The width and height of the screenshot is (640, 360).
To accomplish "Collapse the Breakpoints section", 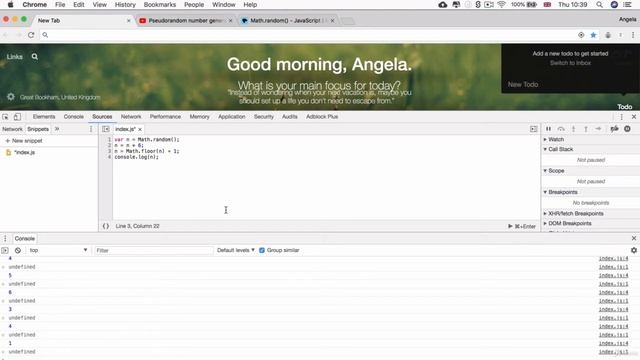I will click(560, 192).
